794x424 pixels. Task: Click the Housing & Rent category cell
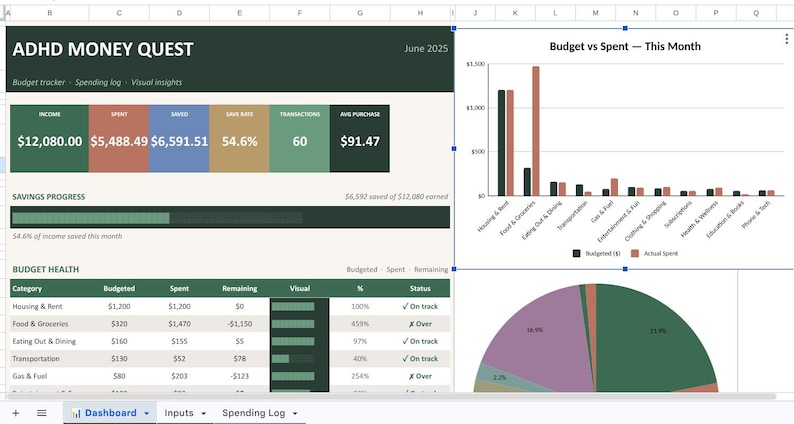click(x=50, y=306)
